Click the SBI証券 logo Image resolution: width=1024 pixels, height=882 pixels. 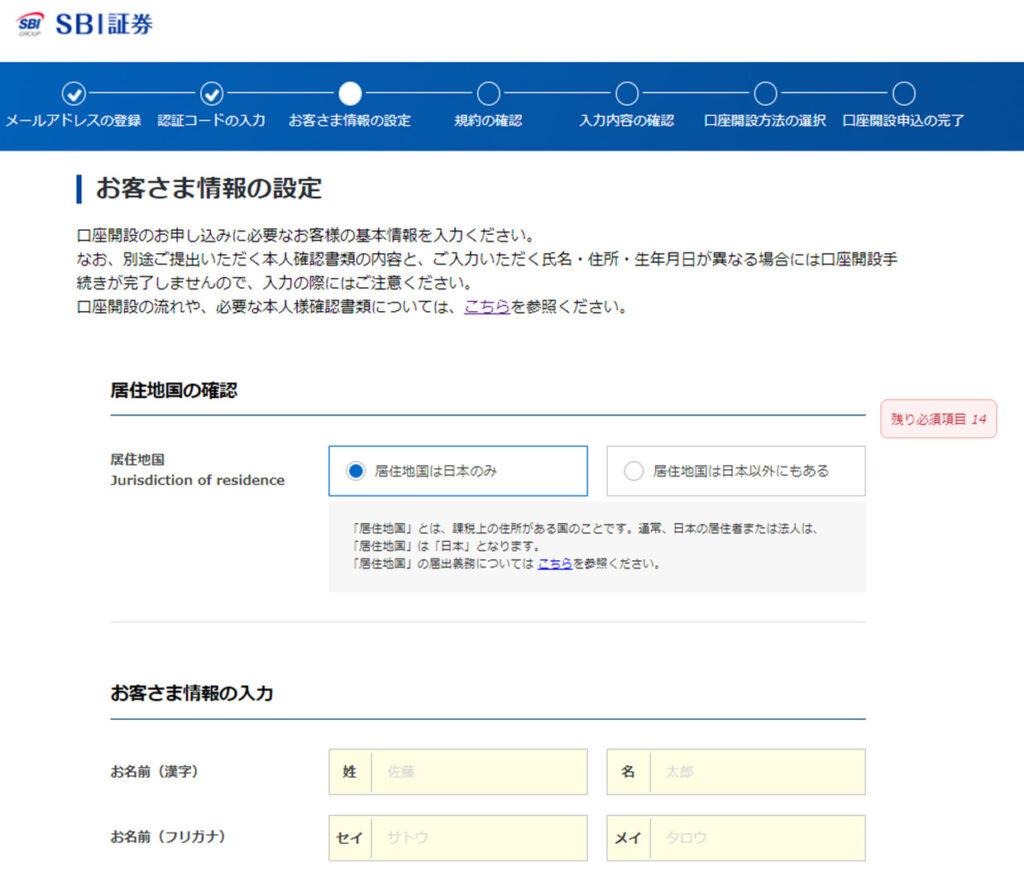tap(84, 24)
